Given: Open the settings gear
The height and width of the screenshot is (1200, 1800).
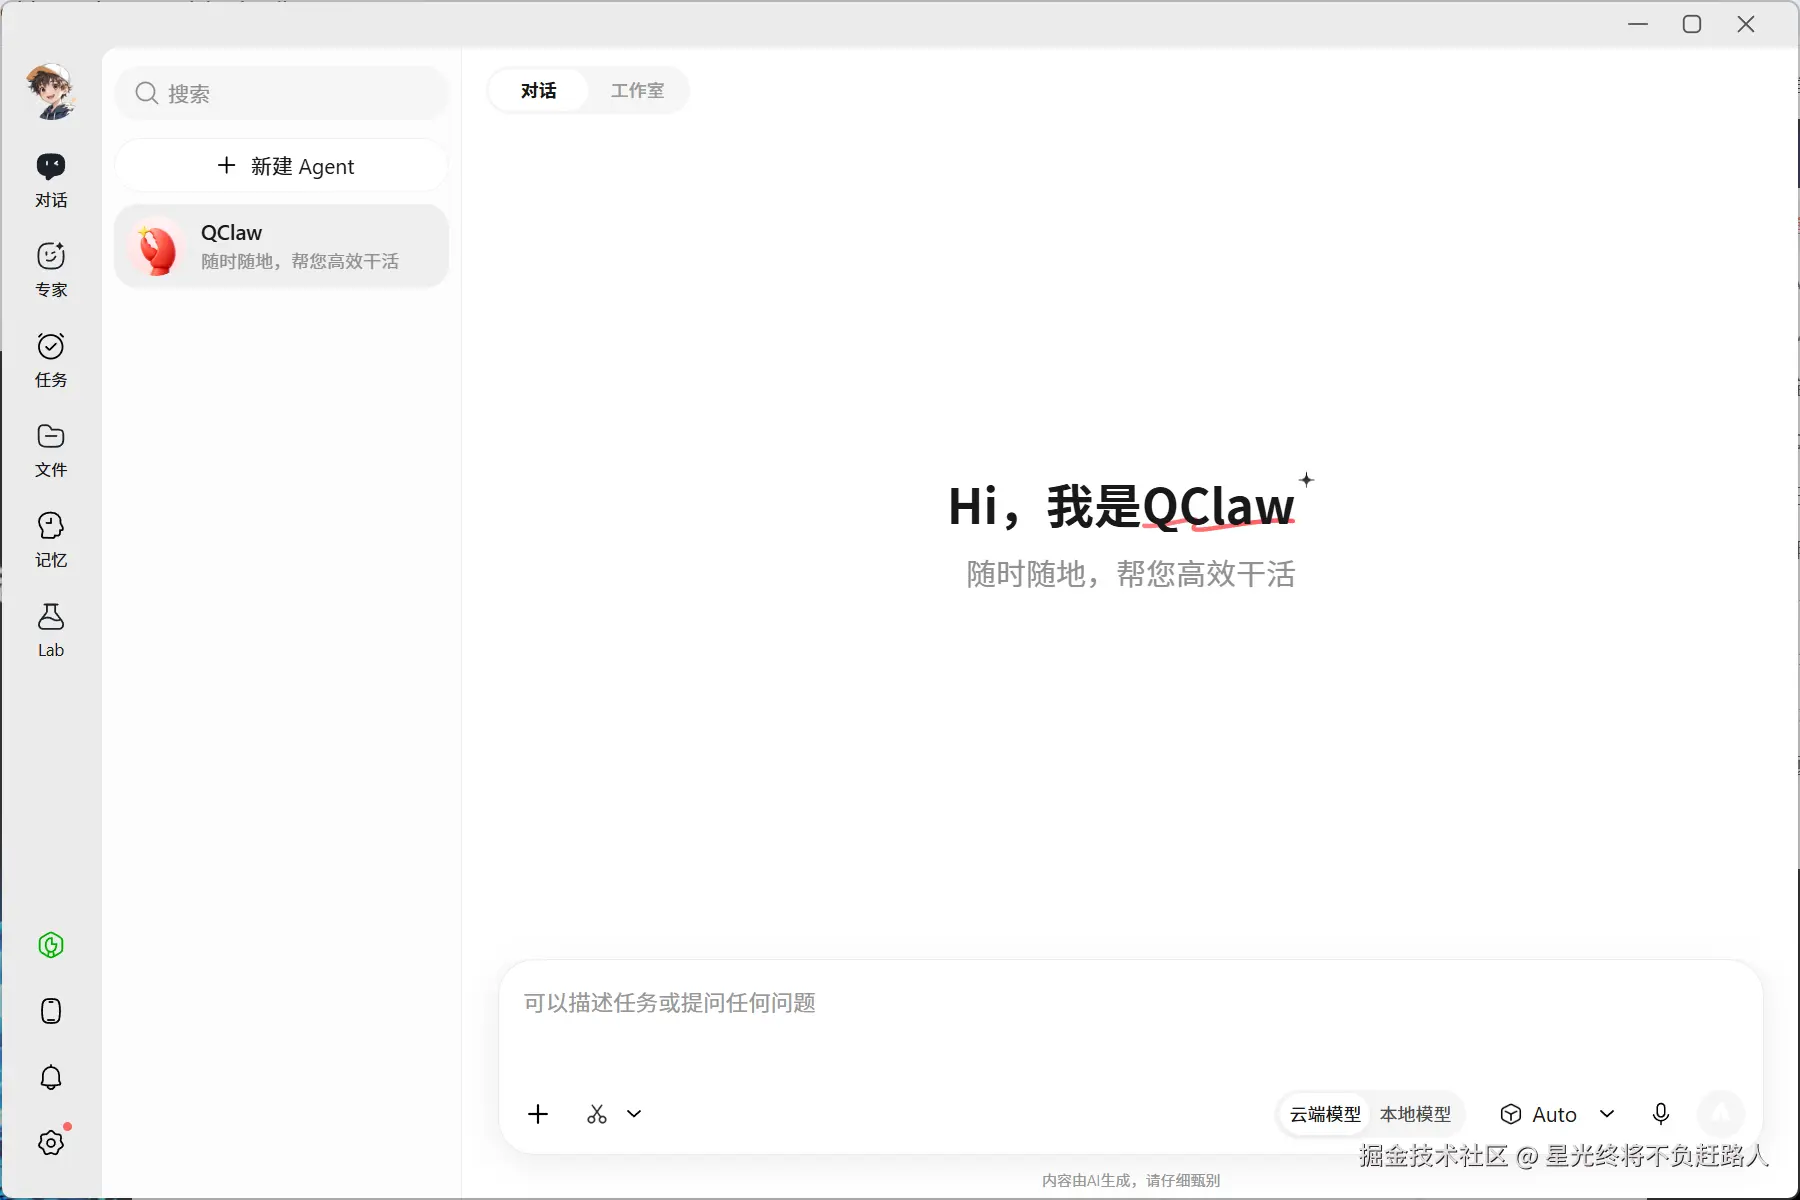Looking at the screenshot, I should click(x=51, y=1142).
